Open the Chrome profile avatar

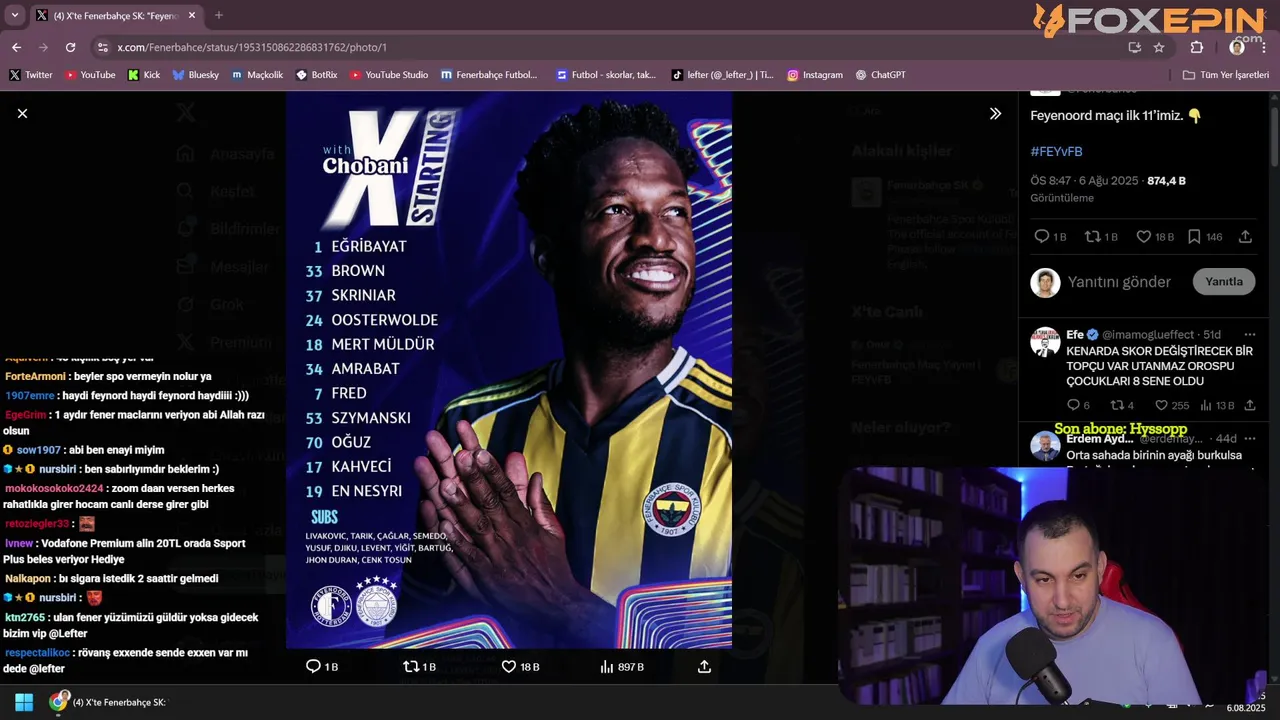pos(1237,47)
